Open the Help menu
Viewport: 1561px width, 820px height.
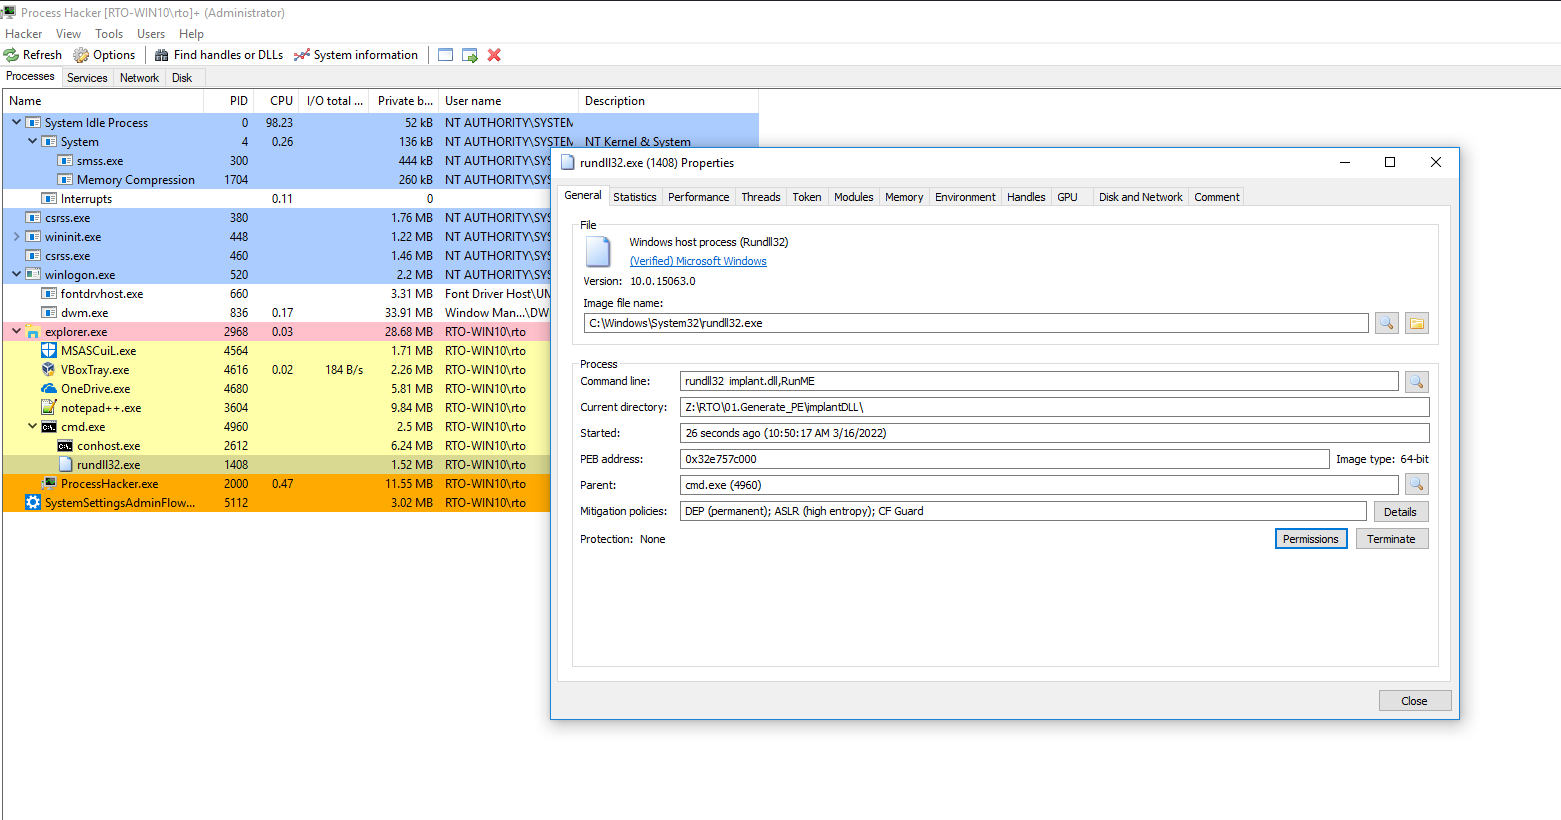pos(191,34)
